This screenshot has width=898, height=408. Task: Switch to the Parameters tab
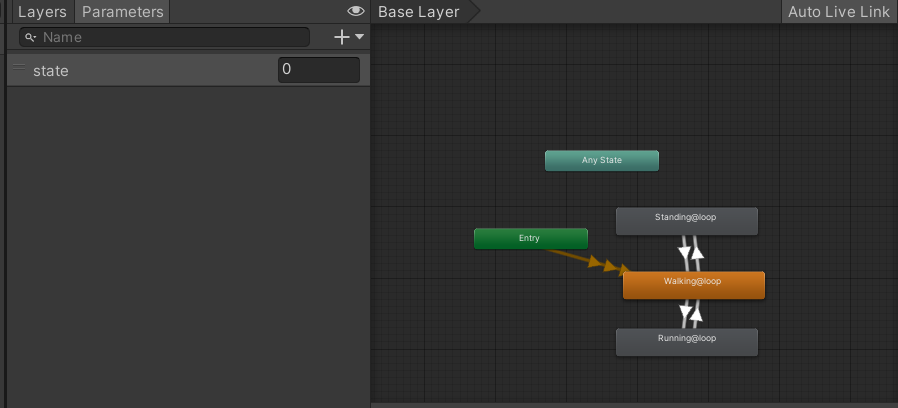pos(122,12)
